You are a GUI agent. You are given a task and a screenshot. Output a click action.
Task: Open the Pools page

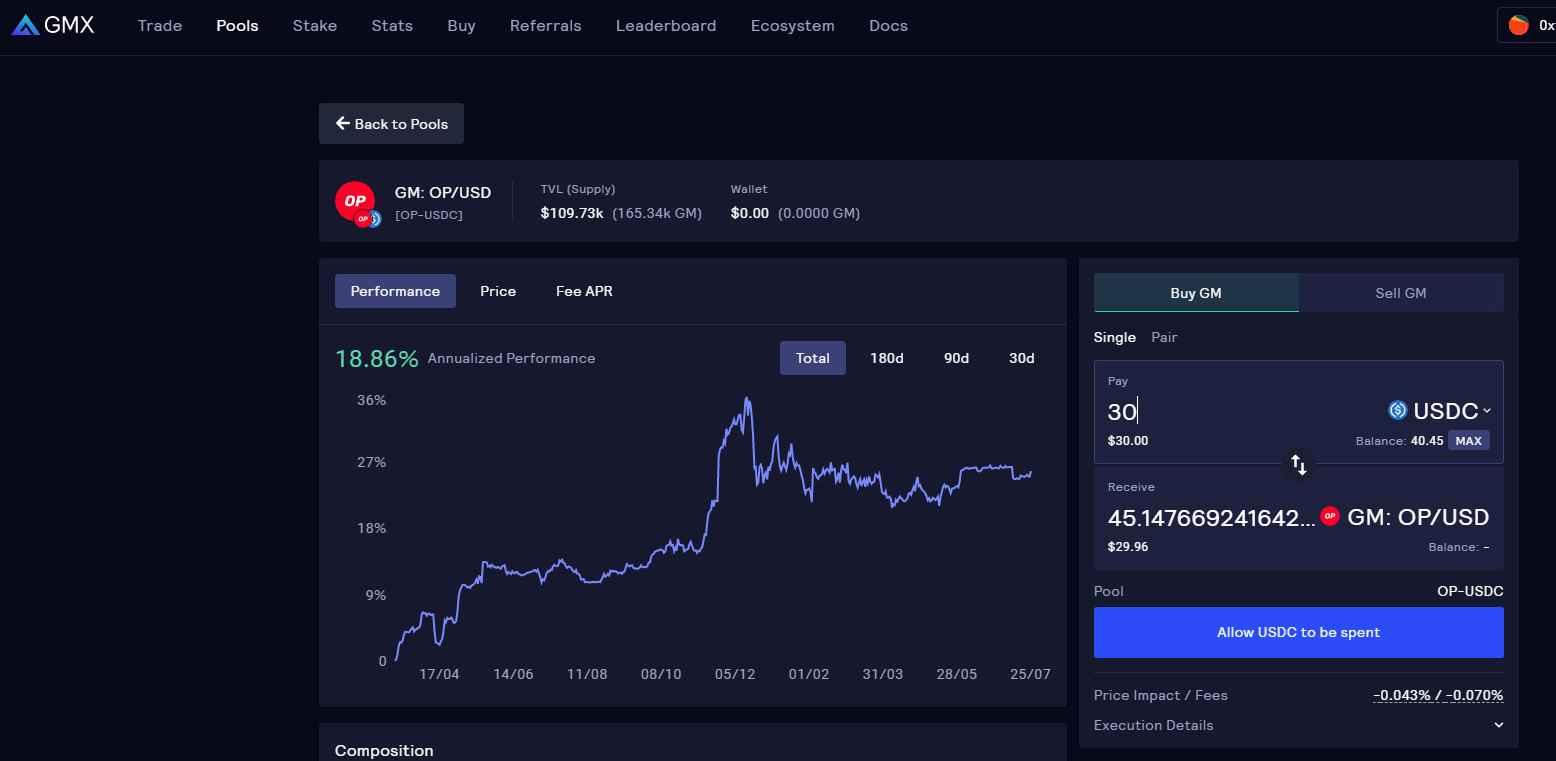coord(237,26)
